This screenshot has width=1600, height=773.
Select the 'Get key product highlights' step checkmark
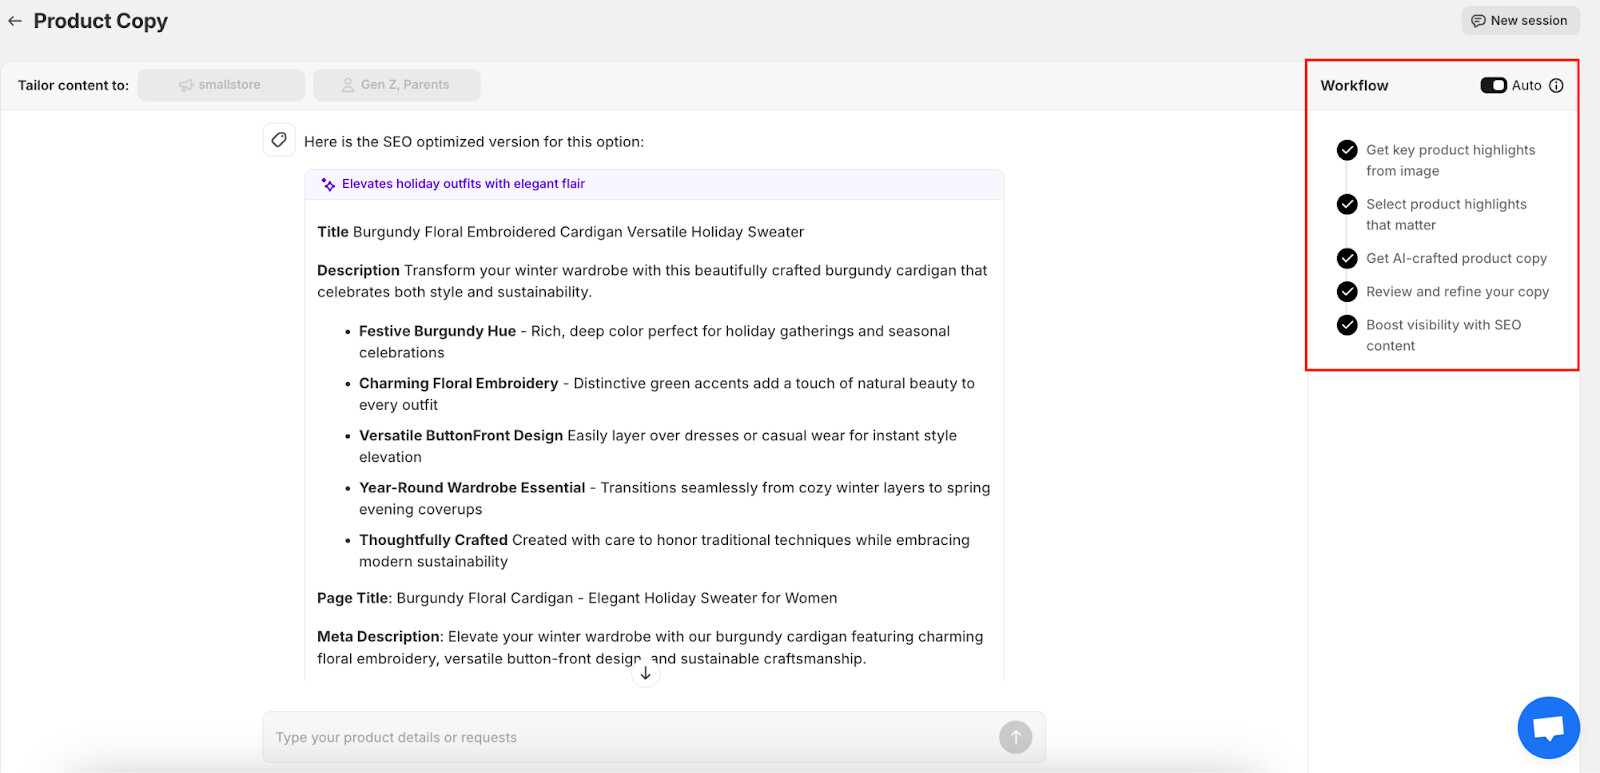(1347, 150)
